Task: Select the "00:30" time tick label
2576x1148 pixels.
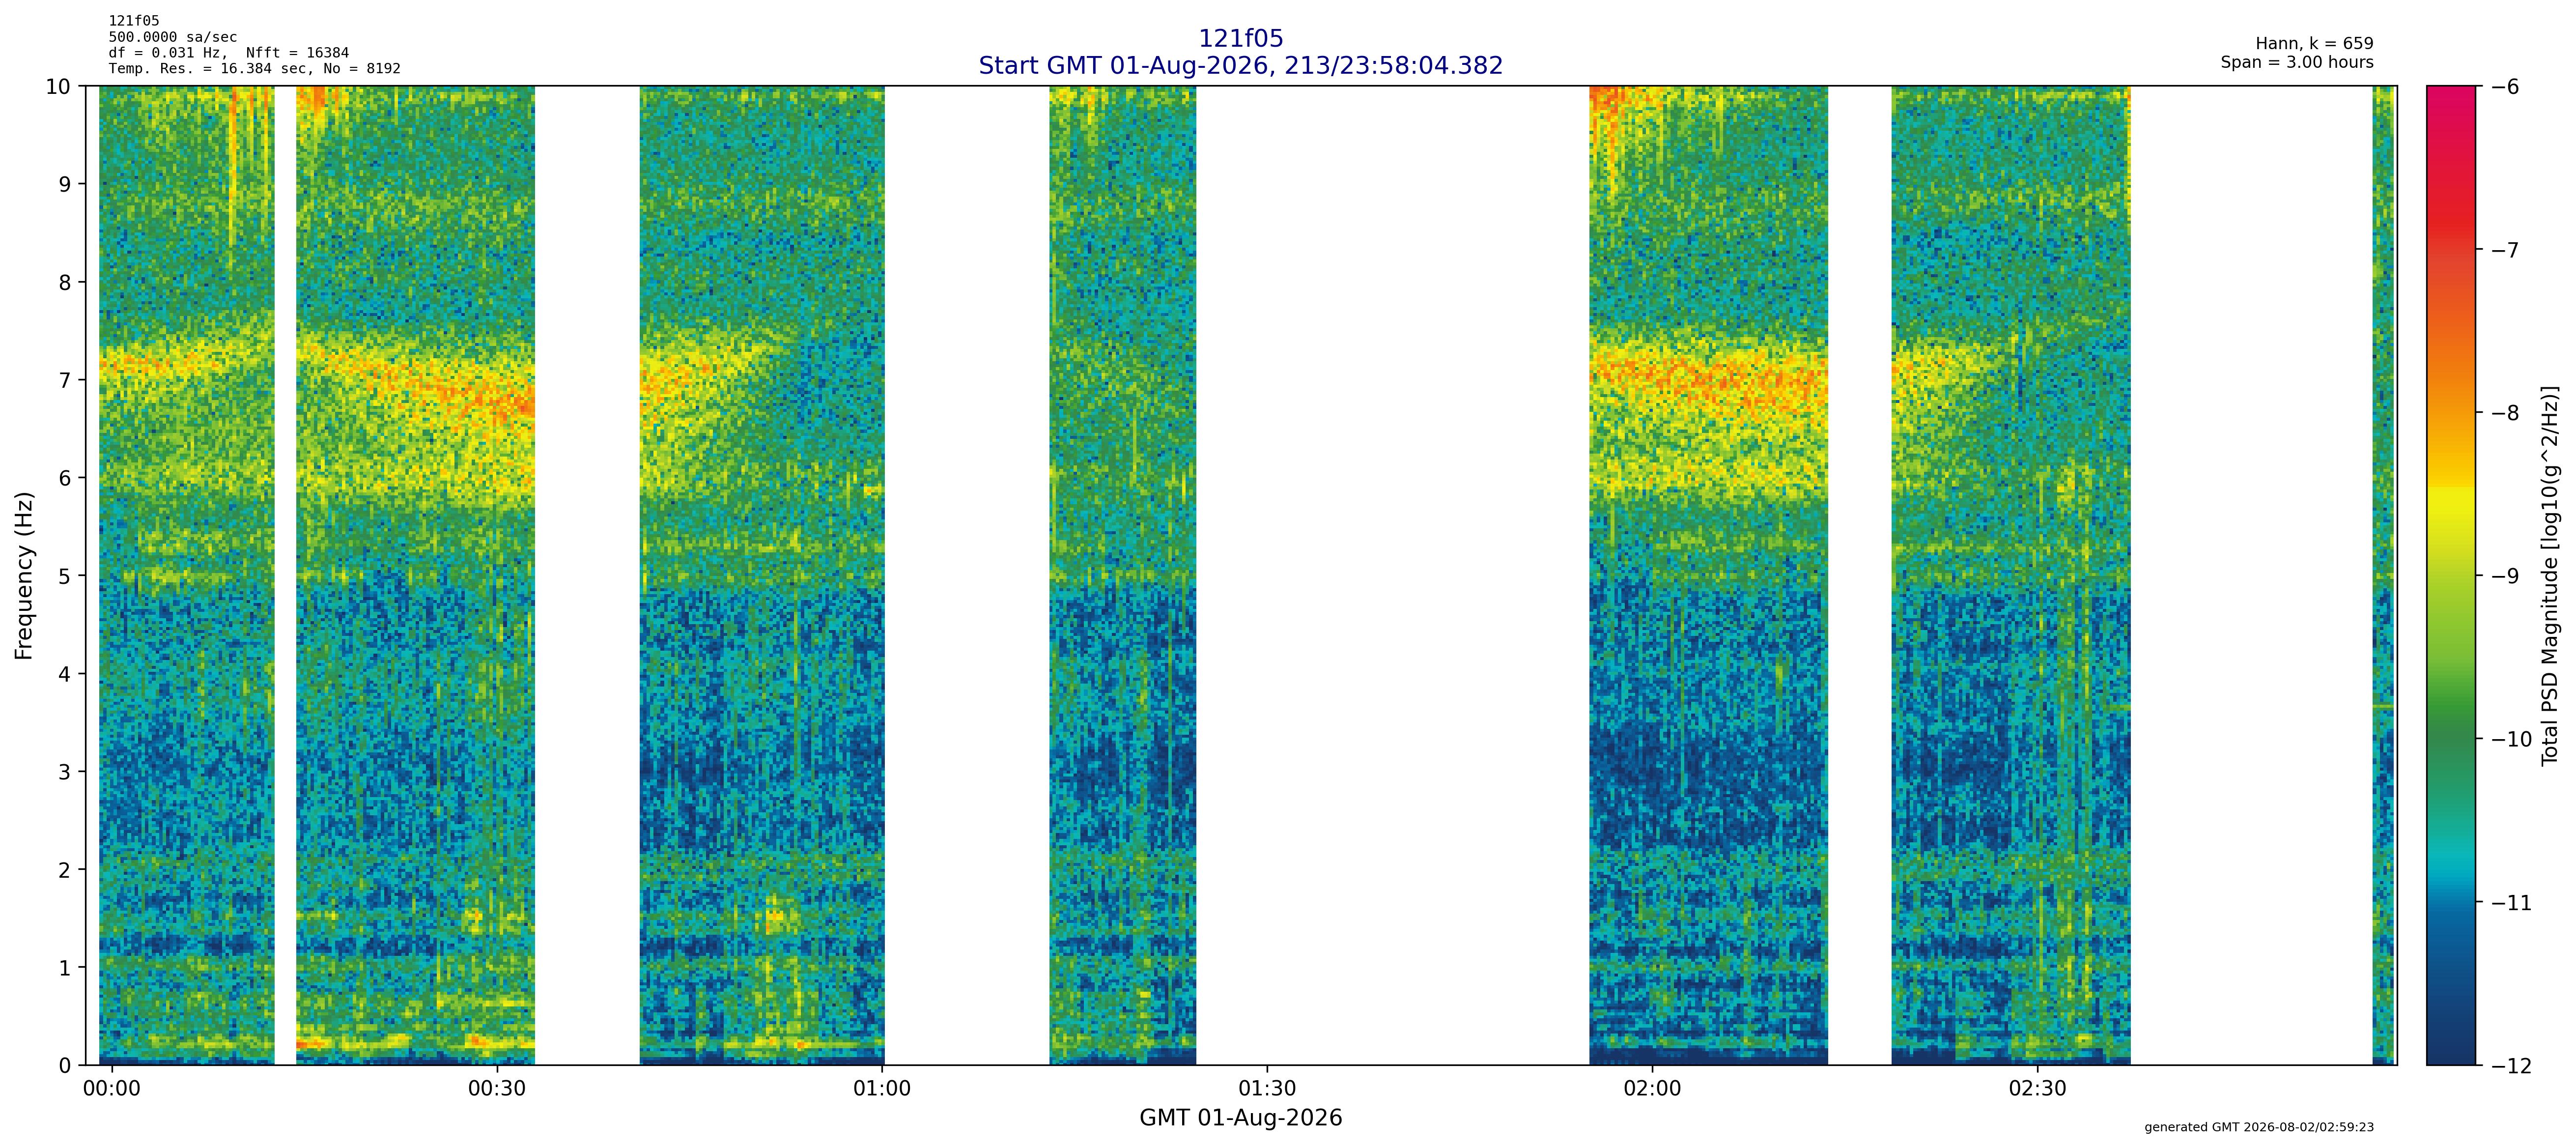Action: pos(497,1088)
